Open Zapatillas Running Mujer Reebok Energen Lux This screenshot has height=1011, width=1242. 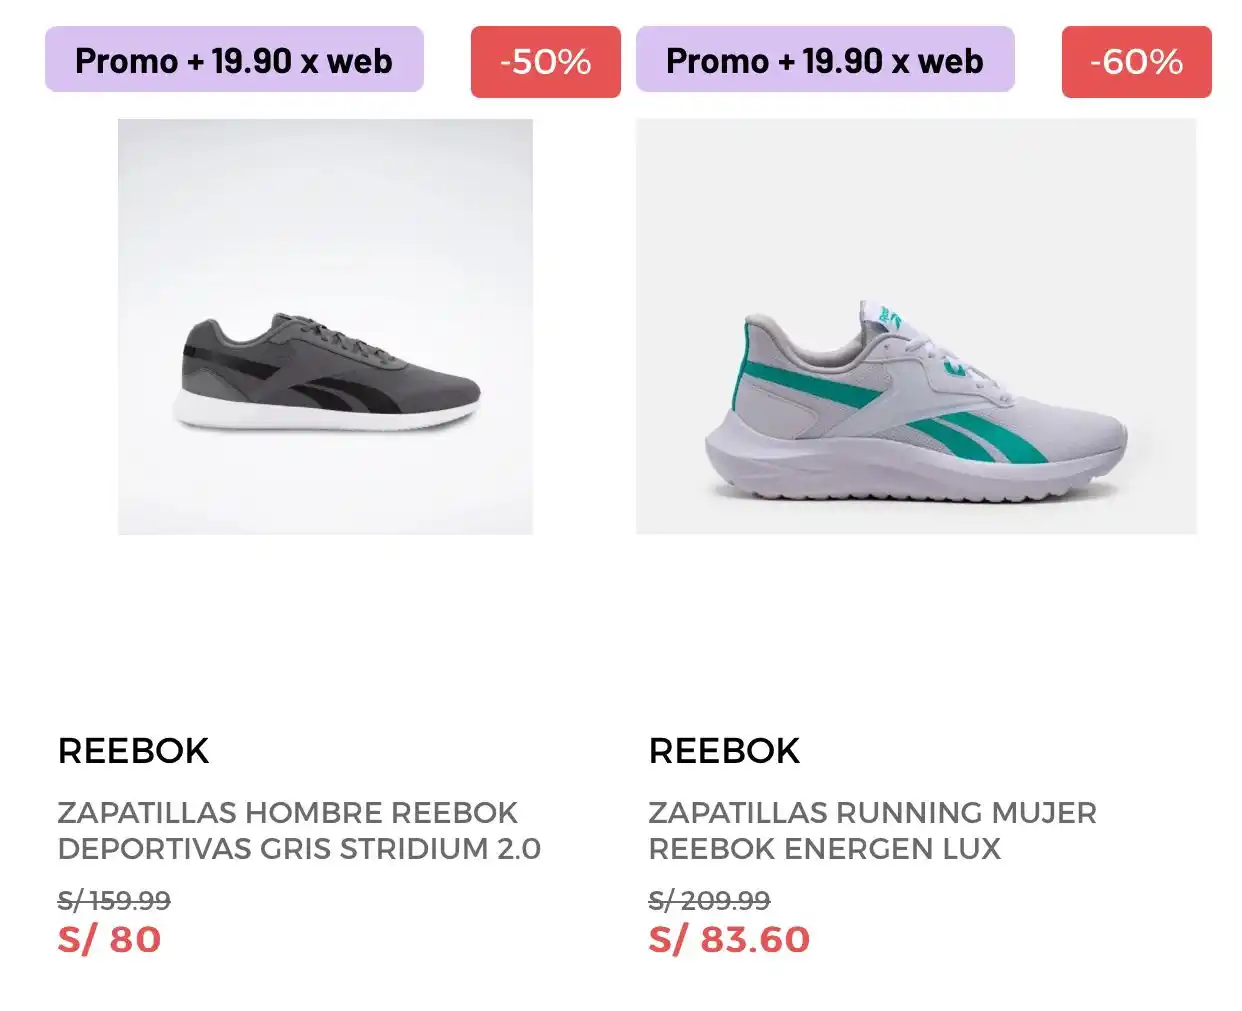pos(872,830)
